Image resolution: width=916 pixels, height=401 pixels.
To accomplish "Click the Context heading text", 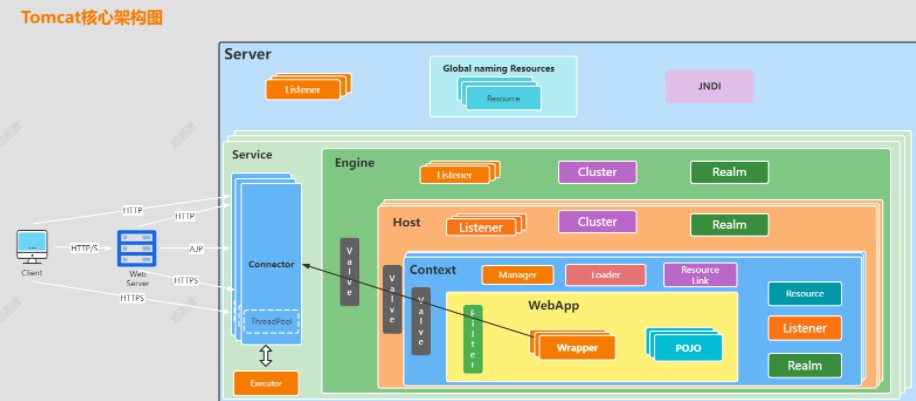I will [x=432, y=269].
